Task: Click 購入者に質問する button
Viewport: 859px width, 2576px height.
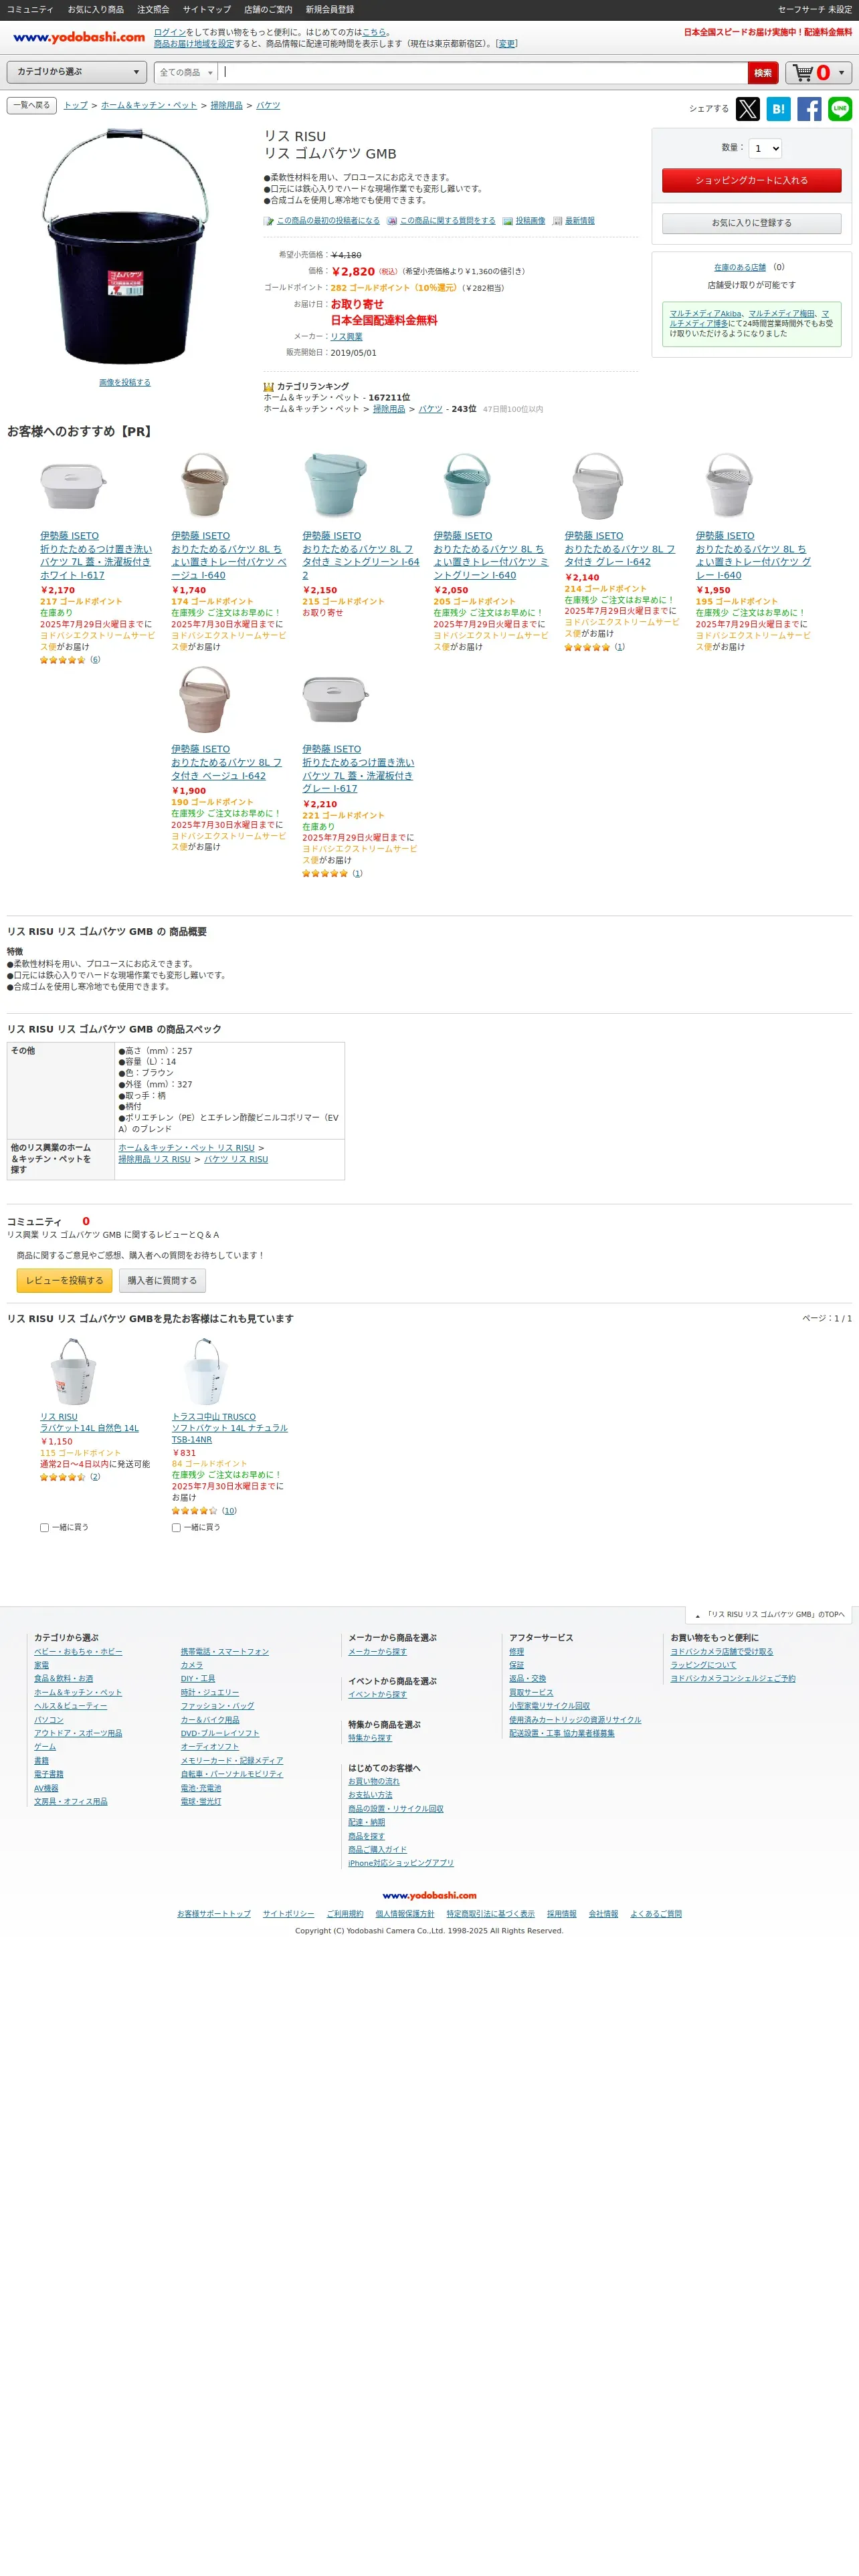Action: 162,1280
